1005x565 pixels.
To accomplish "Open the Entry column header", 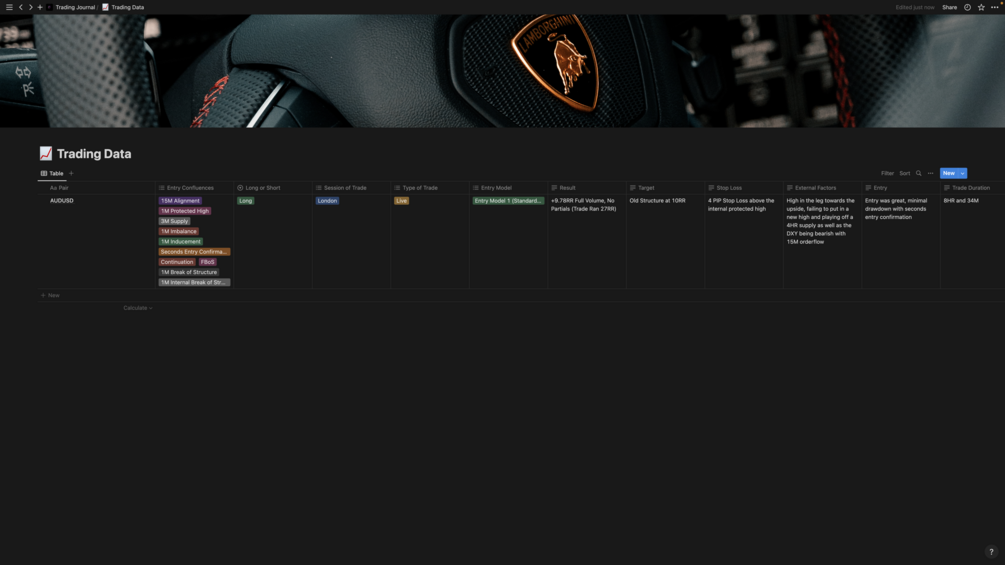I will click(901, 188).
